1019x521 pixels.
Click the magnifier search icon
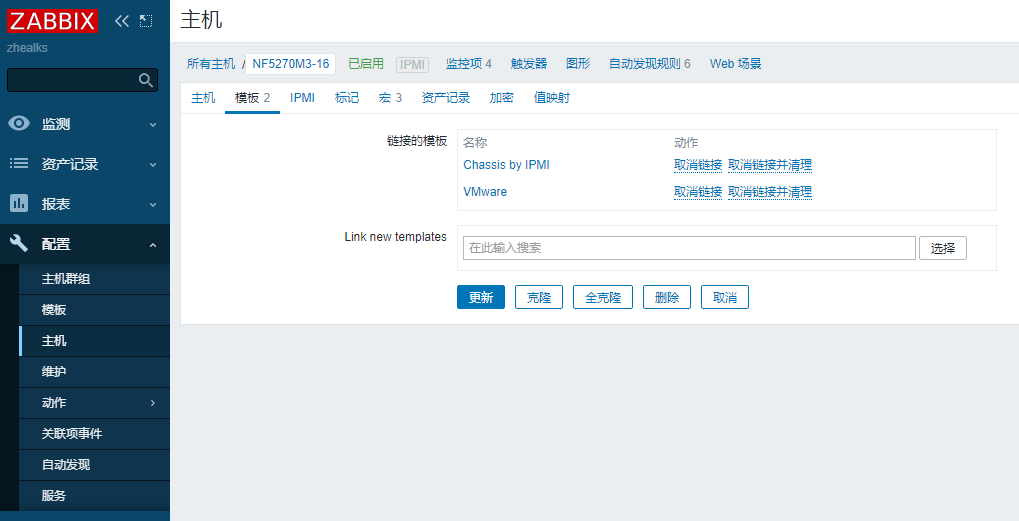(x=146, y=80)
